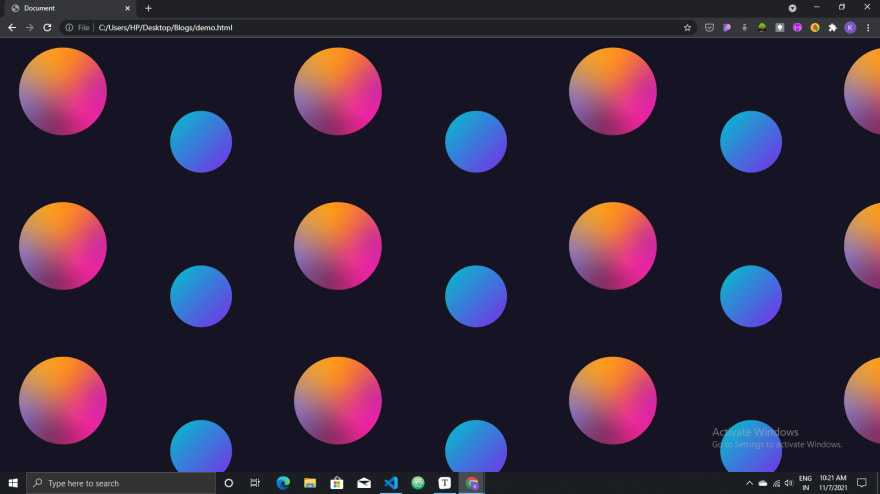880x494 pixels.
Task: Reload the demo.html page
Action: (x=47, y=28)
